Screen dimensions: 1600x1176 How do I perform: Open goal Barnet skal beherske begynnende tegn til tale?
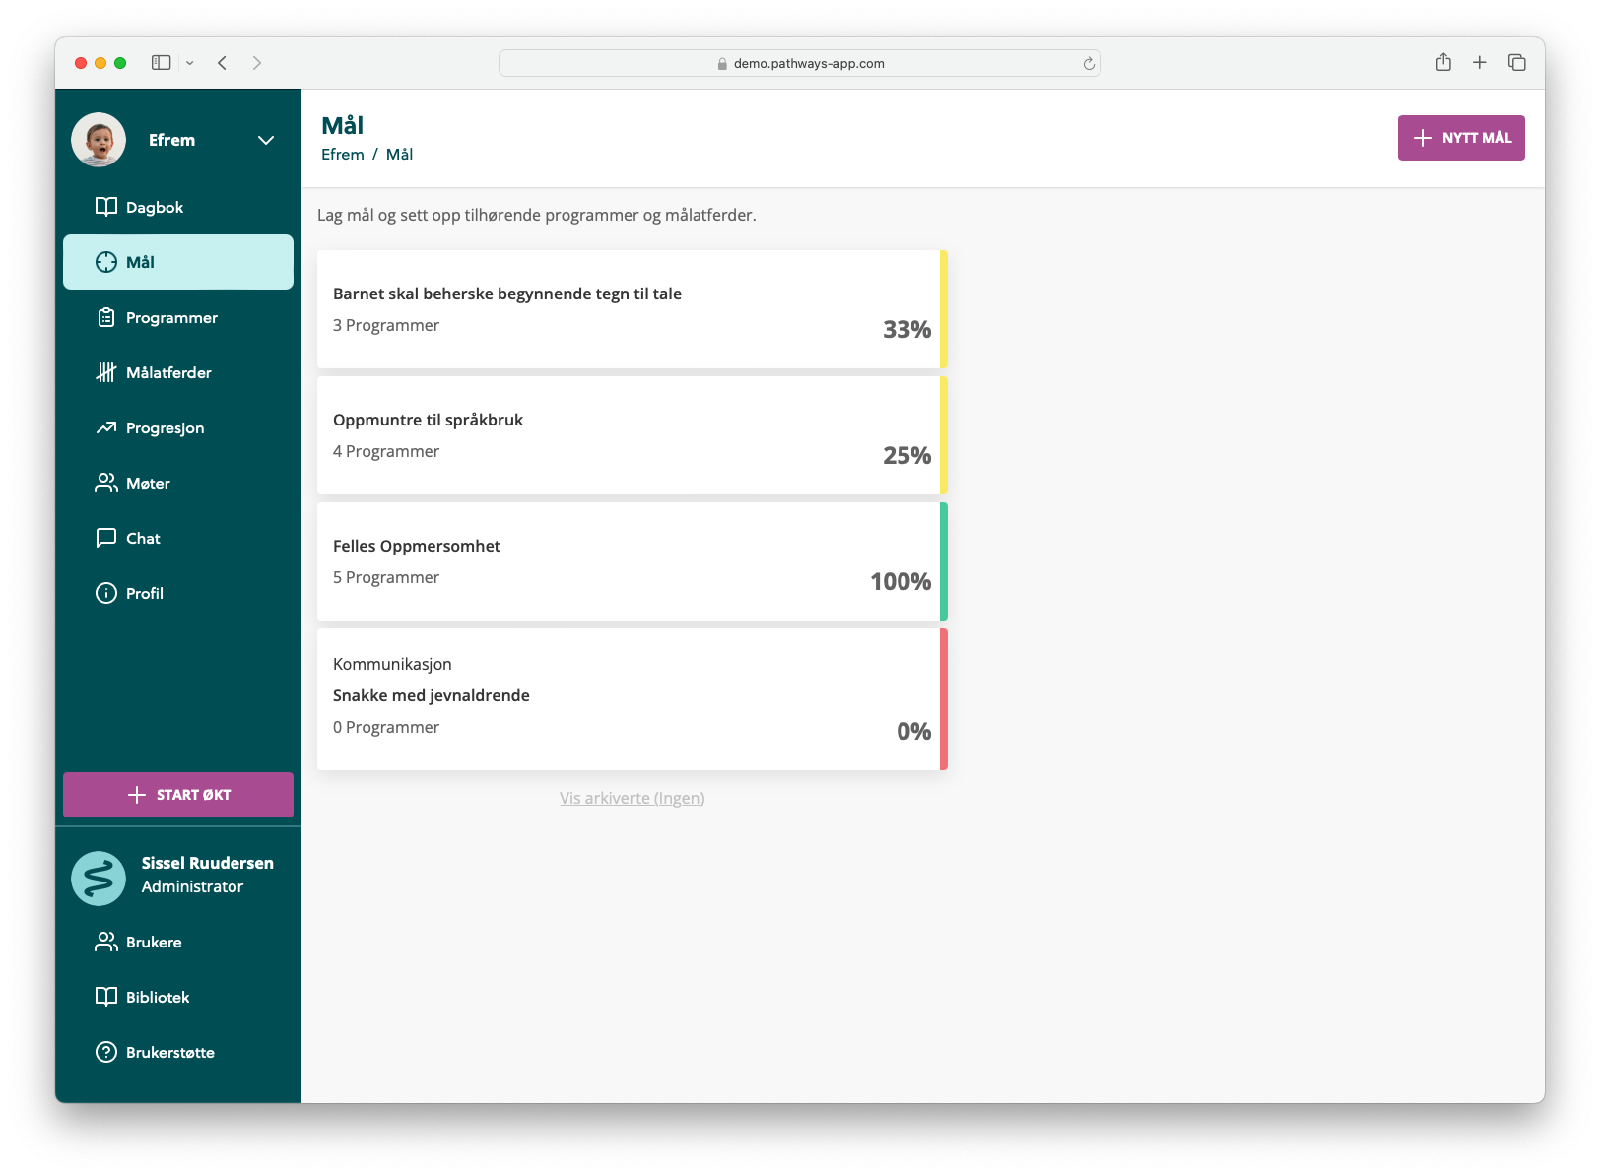(x=632, y=309)
